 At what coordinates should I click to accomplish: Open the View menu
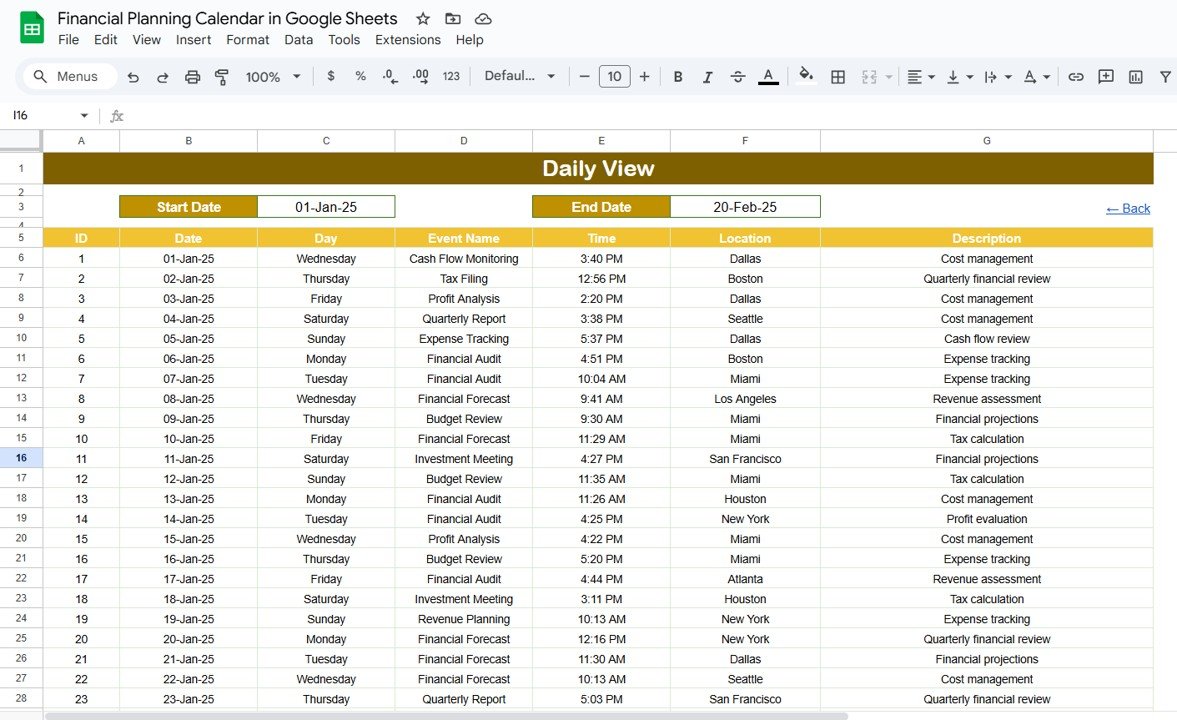(146, 40)
